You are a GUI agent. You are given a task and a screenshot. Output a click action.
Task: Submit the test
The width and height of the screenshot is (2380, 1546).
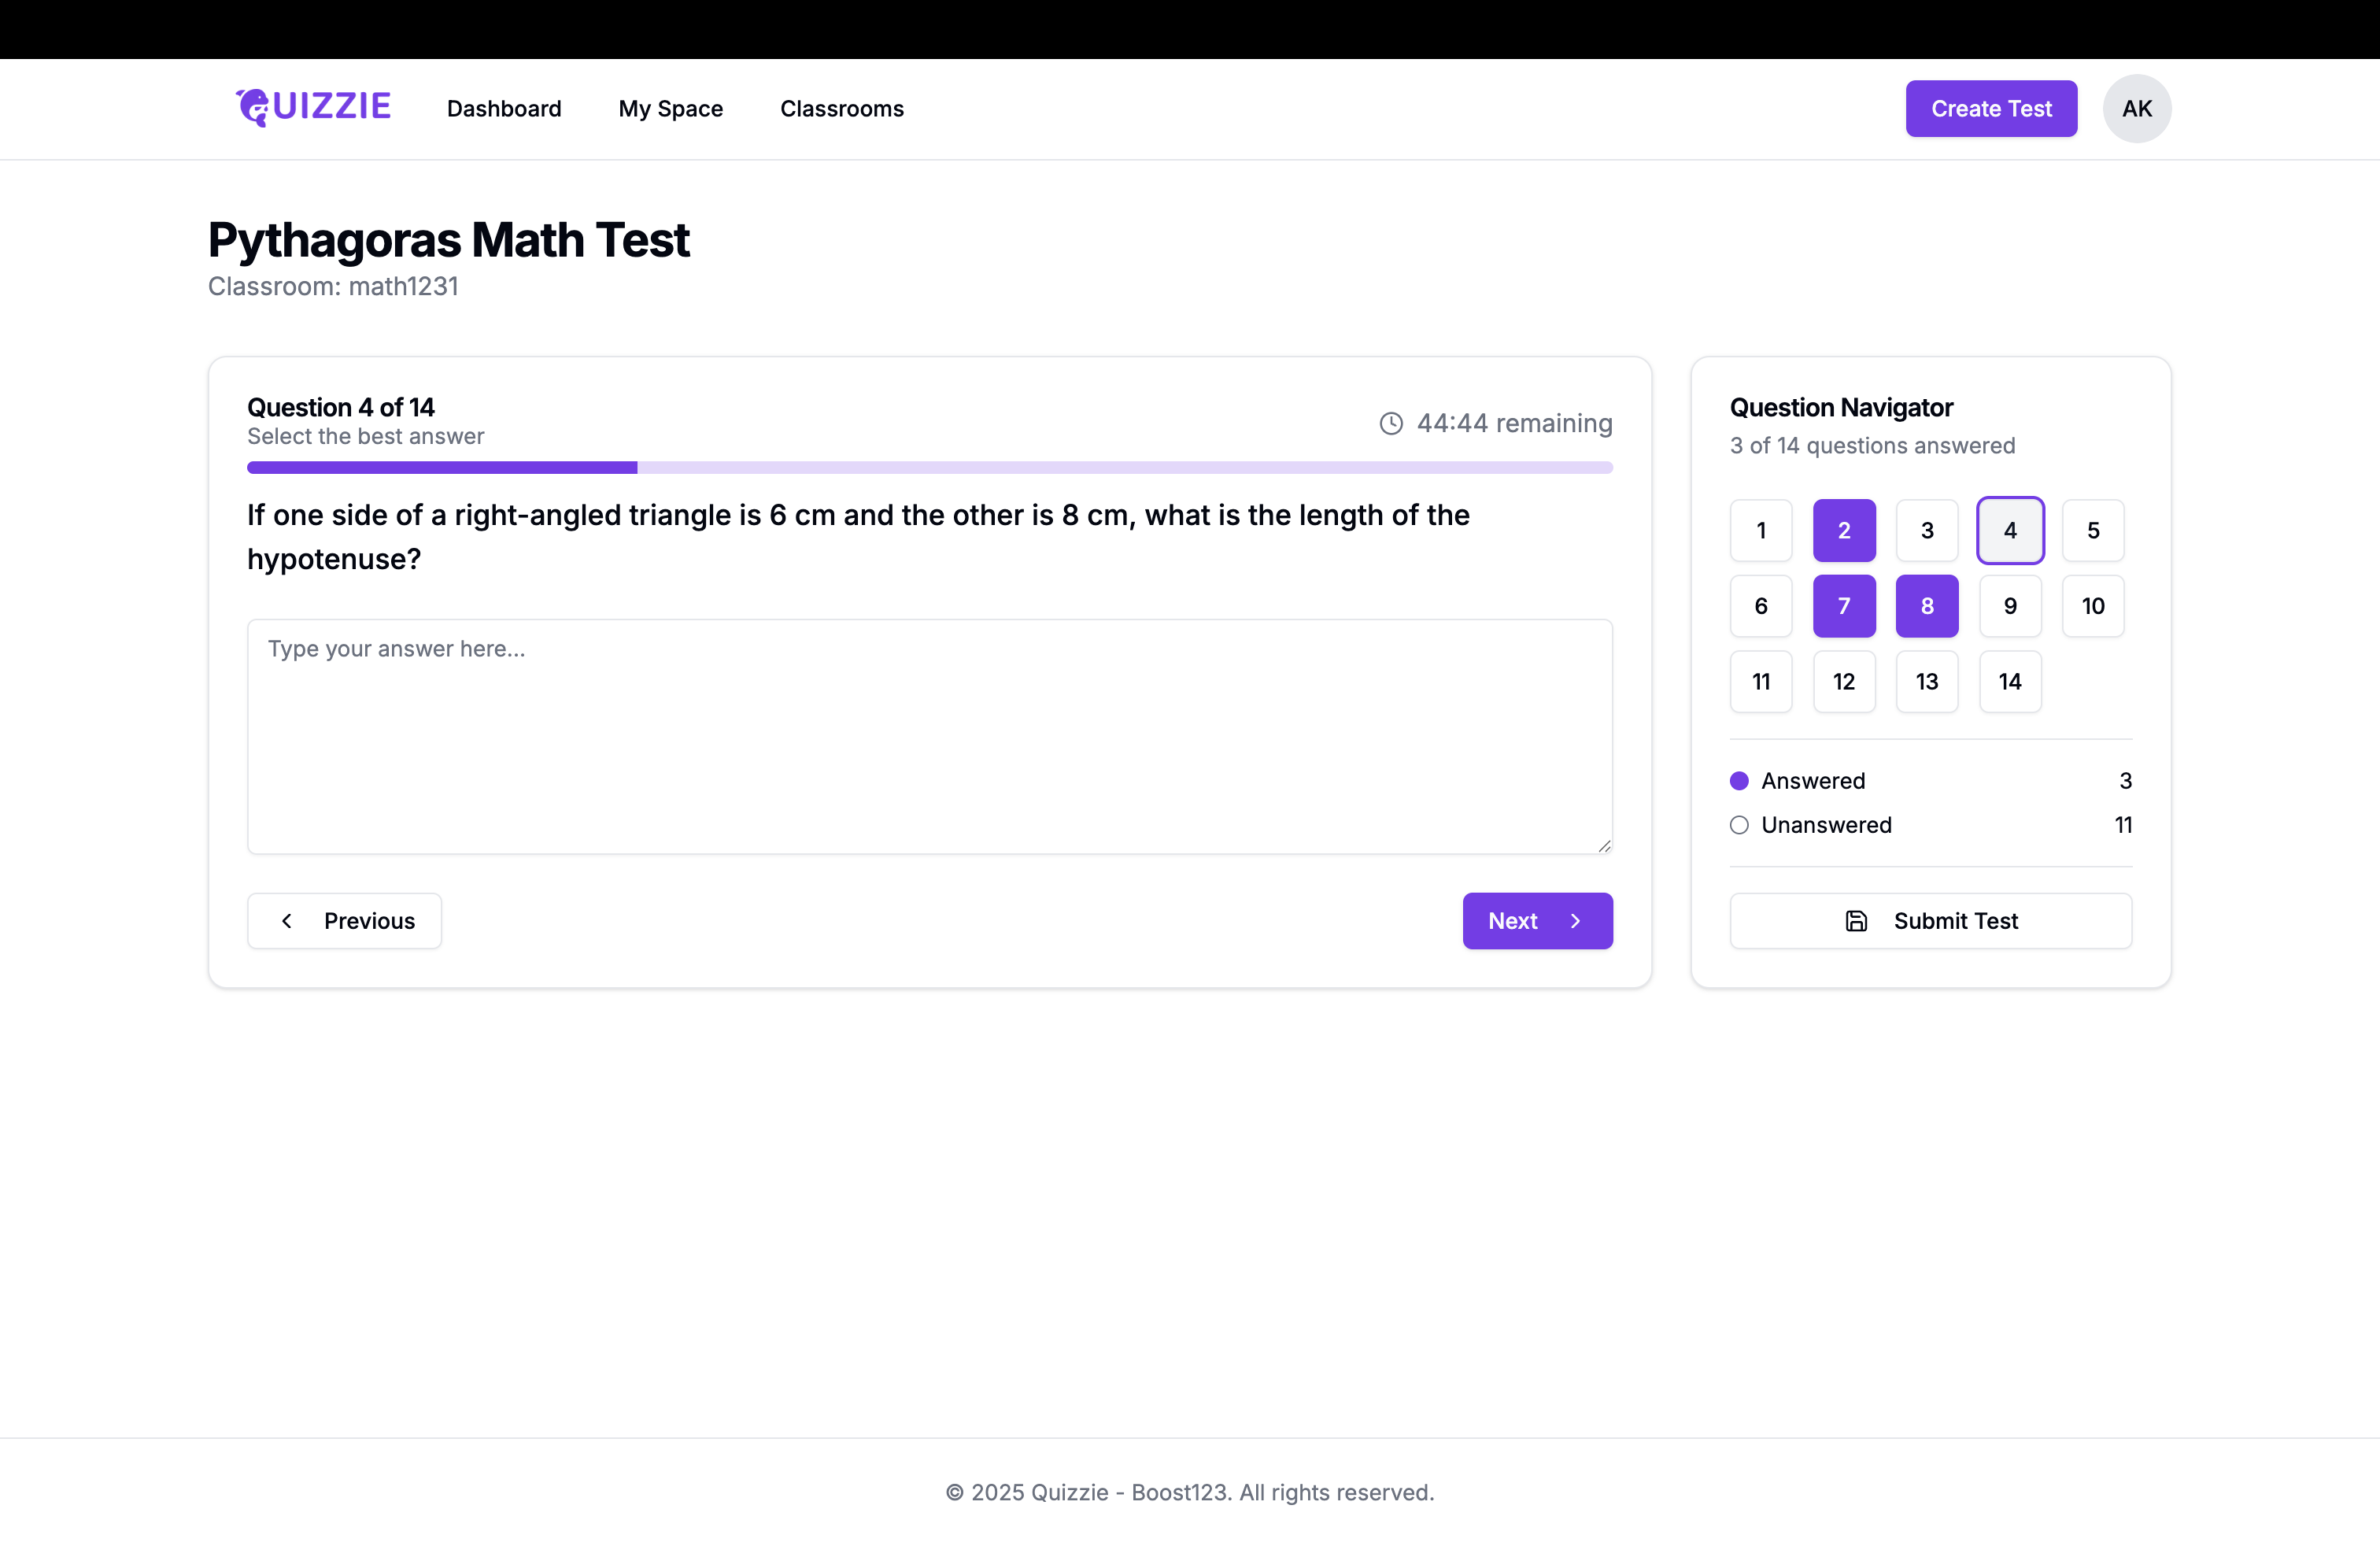pos(1930,921)
